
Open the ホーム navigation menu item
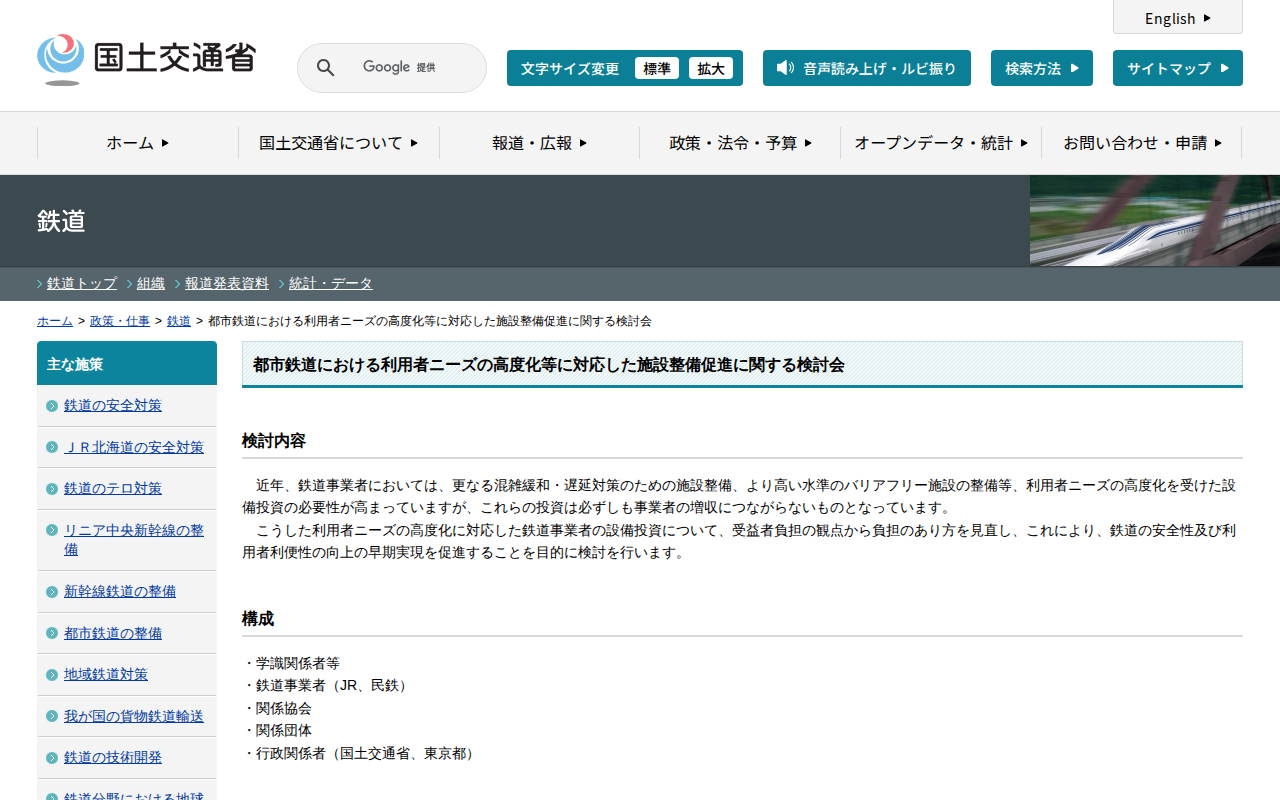click(x=138, y=143)
